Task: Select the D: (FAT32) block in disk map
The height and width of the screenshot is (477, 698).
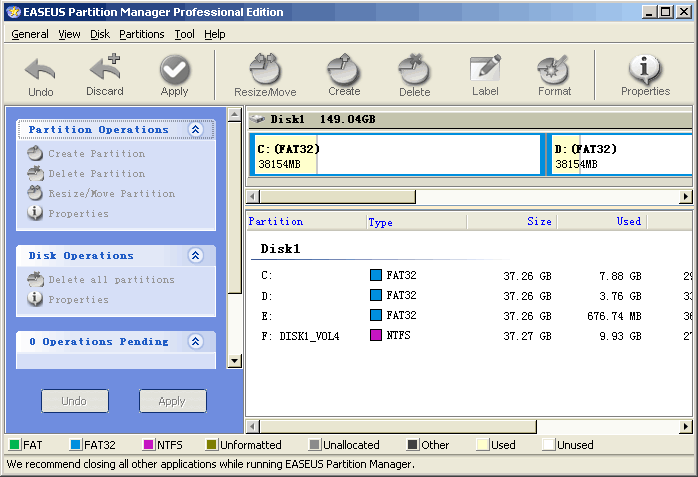Action: [620, 154]
